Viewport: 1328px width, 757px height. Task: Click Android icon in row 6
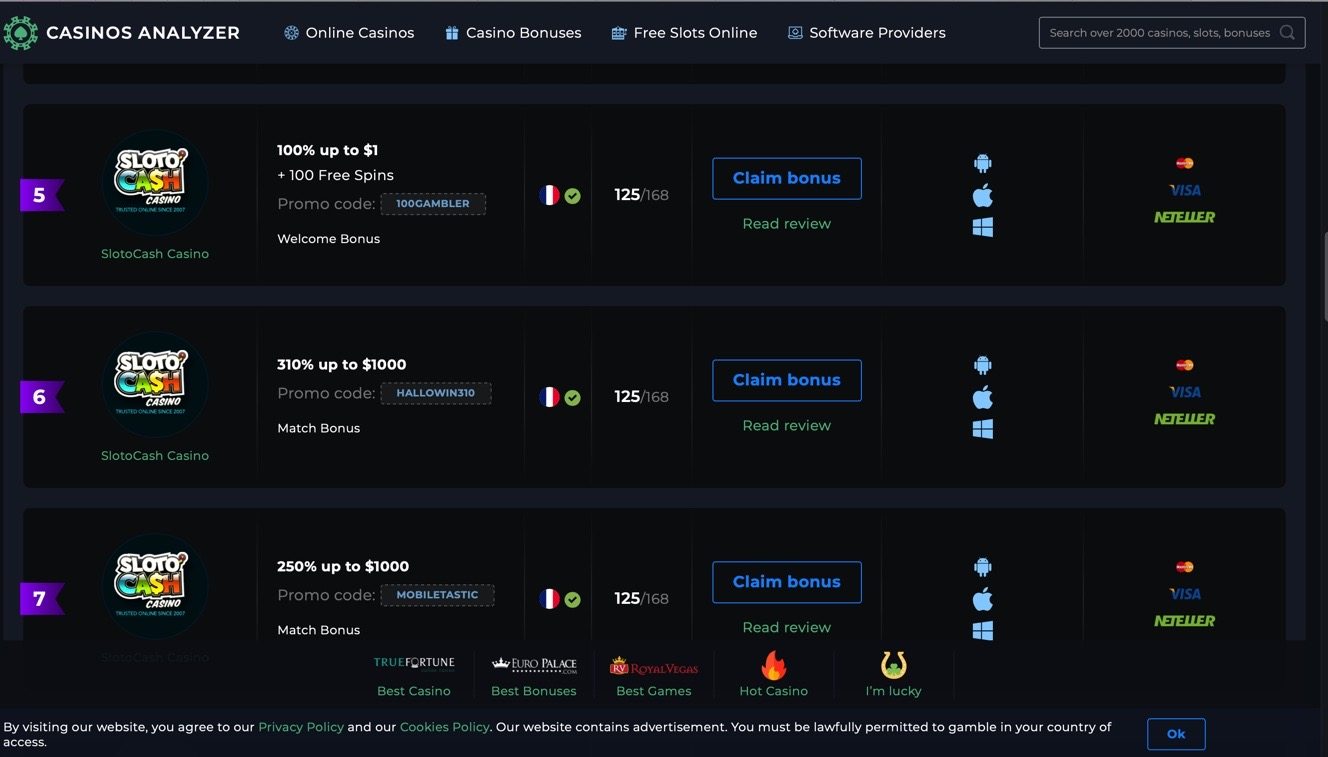click(x=983, y=365)
